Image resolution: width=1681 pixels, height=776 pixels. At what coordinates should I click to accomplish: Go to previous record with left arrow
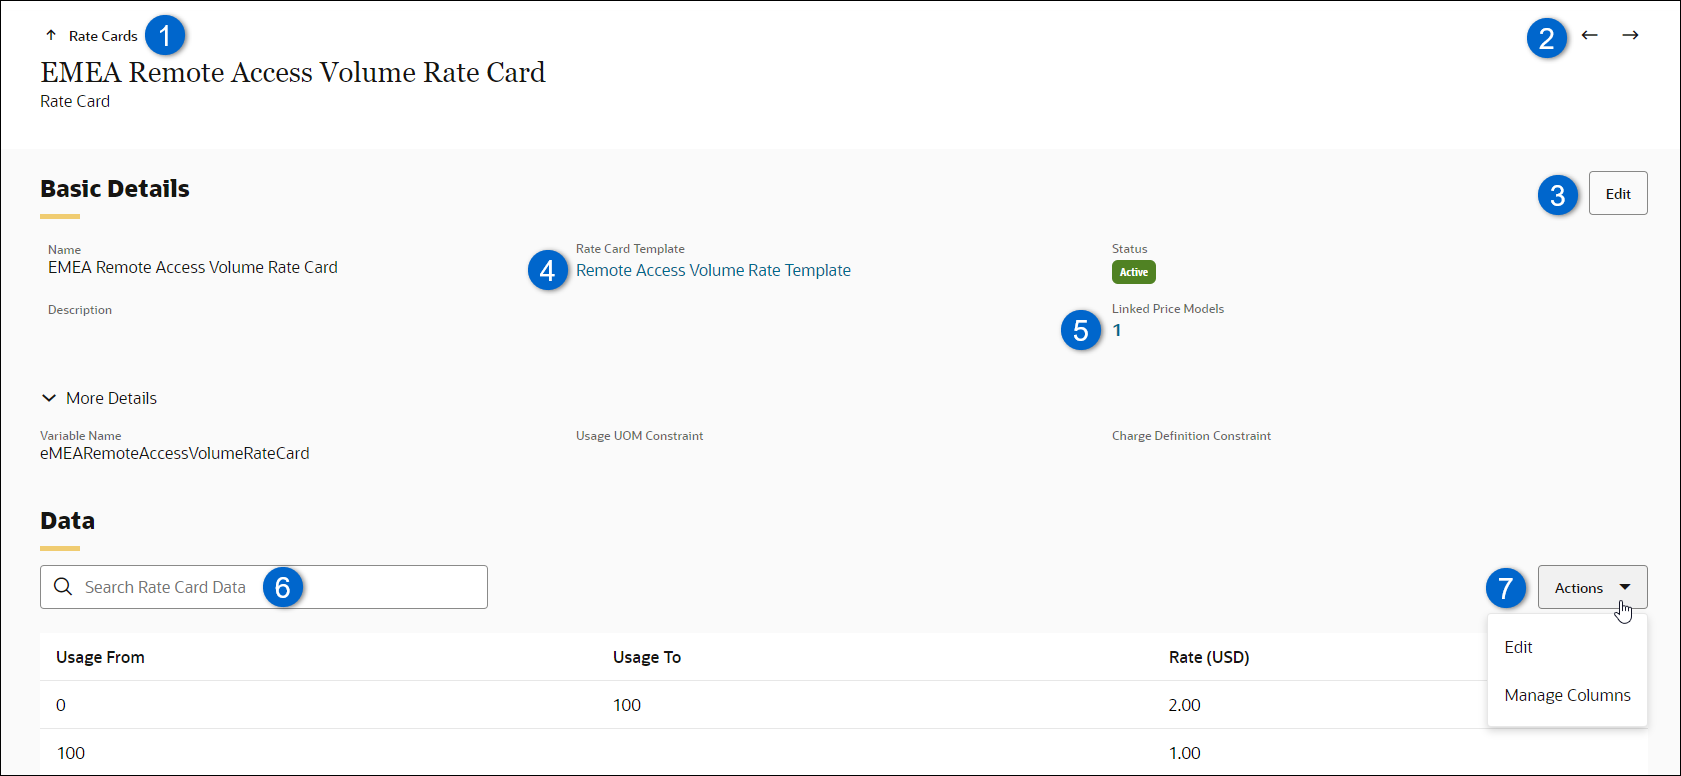(1589, 35)
